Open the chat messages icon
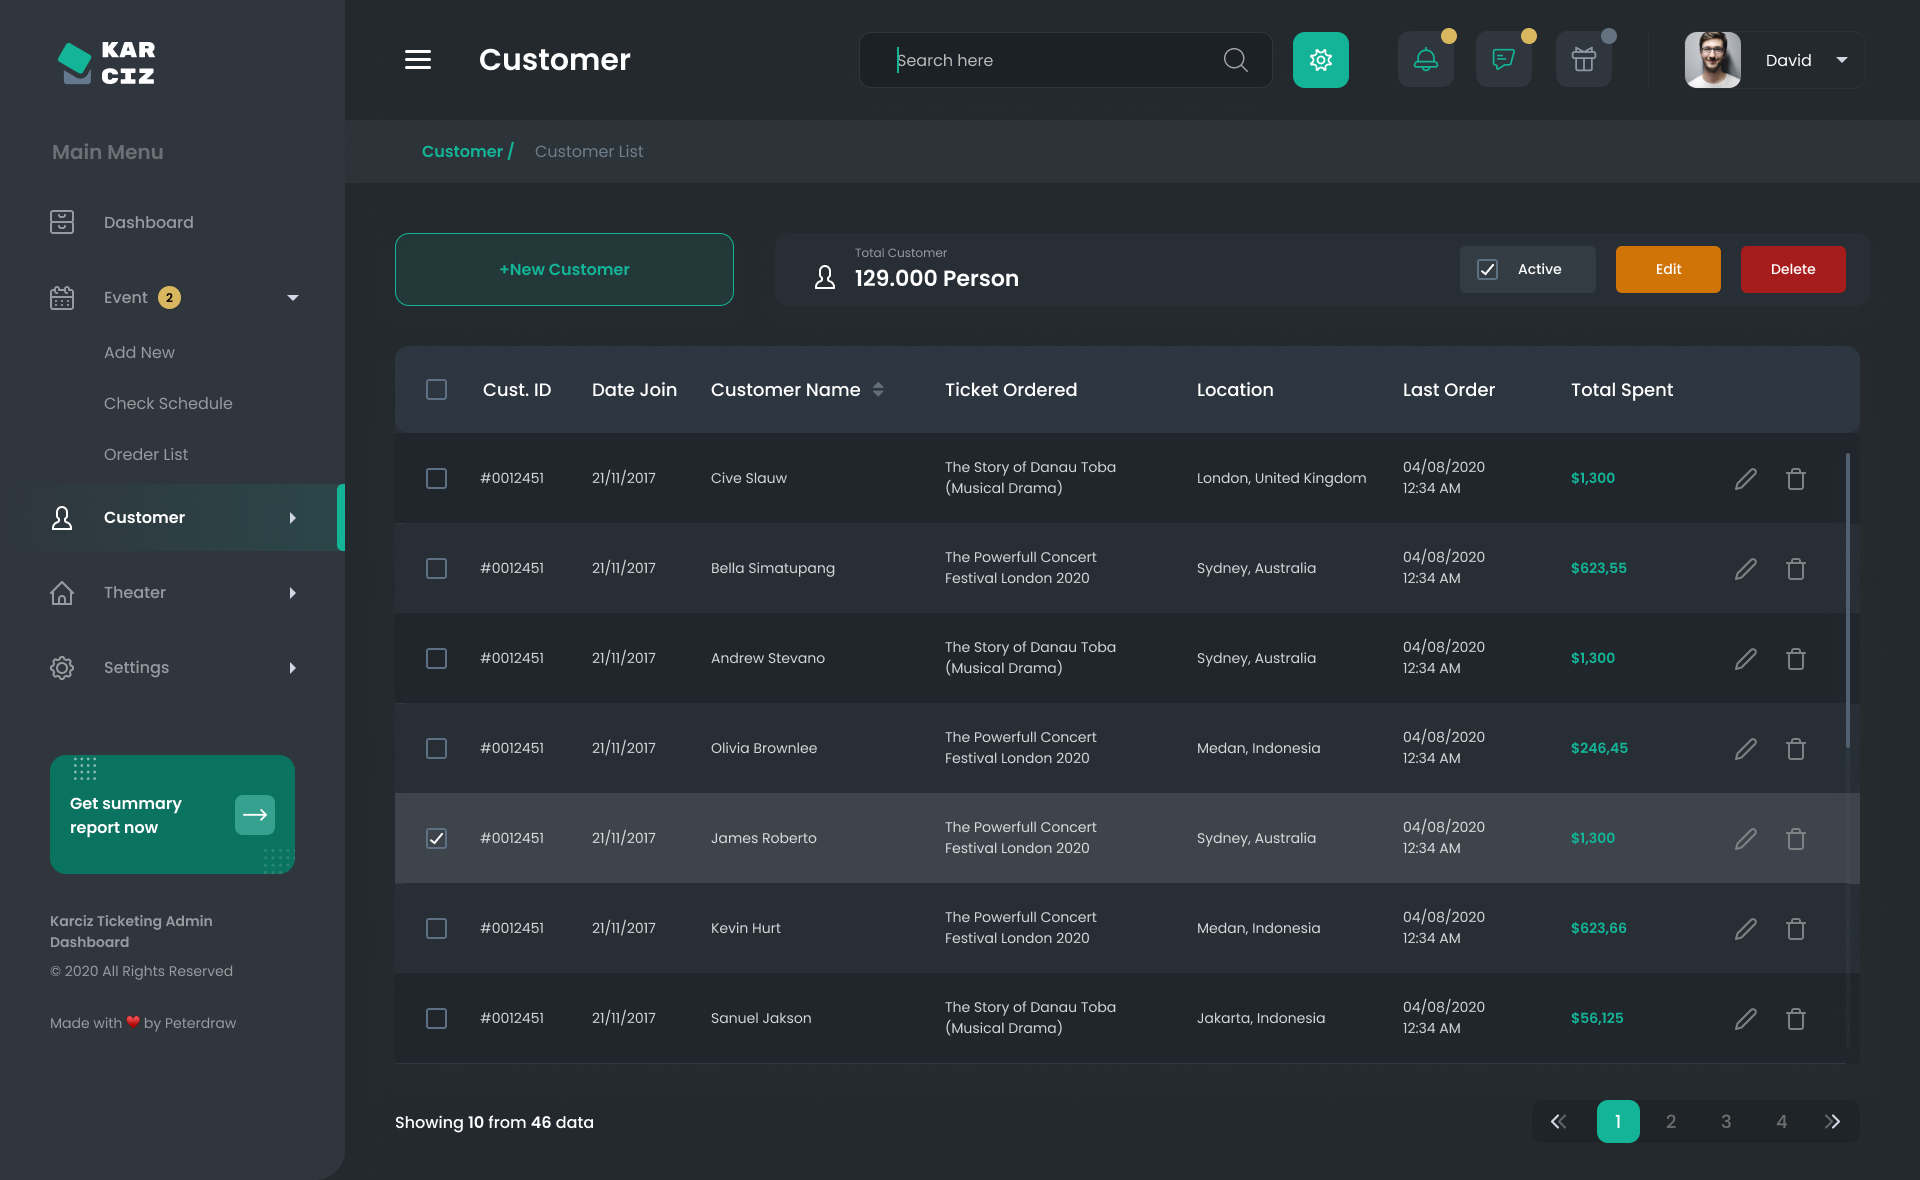Screen dimensions: 1920x1180 coord(1503,60)
